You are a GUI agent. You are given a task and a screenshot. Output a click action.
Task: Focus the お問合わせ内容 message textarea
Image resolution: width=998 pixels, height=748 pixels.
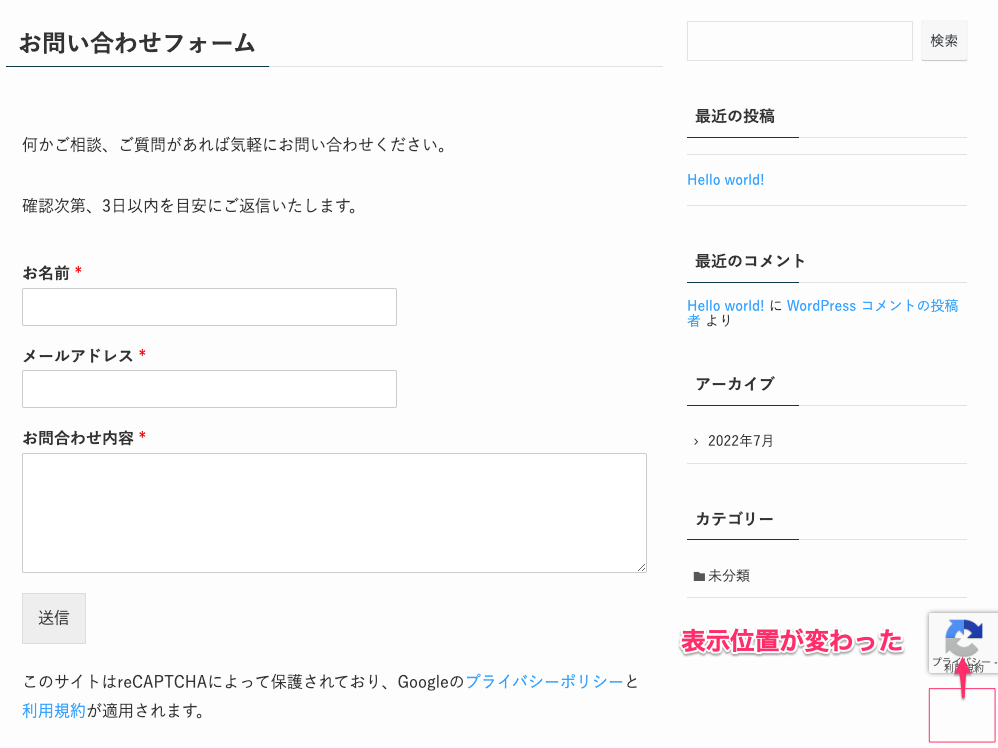tap(334, 512)
